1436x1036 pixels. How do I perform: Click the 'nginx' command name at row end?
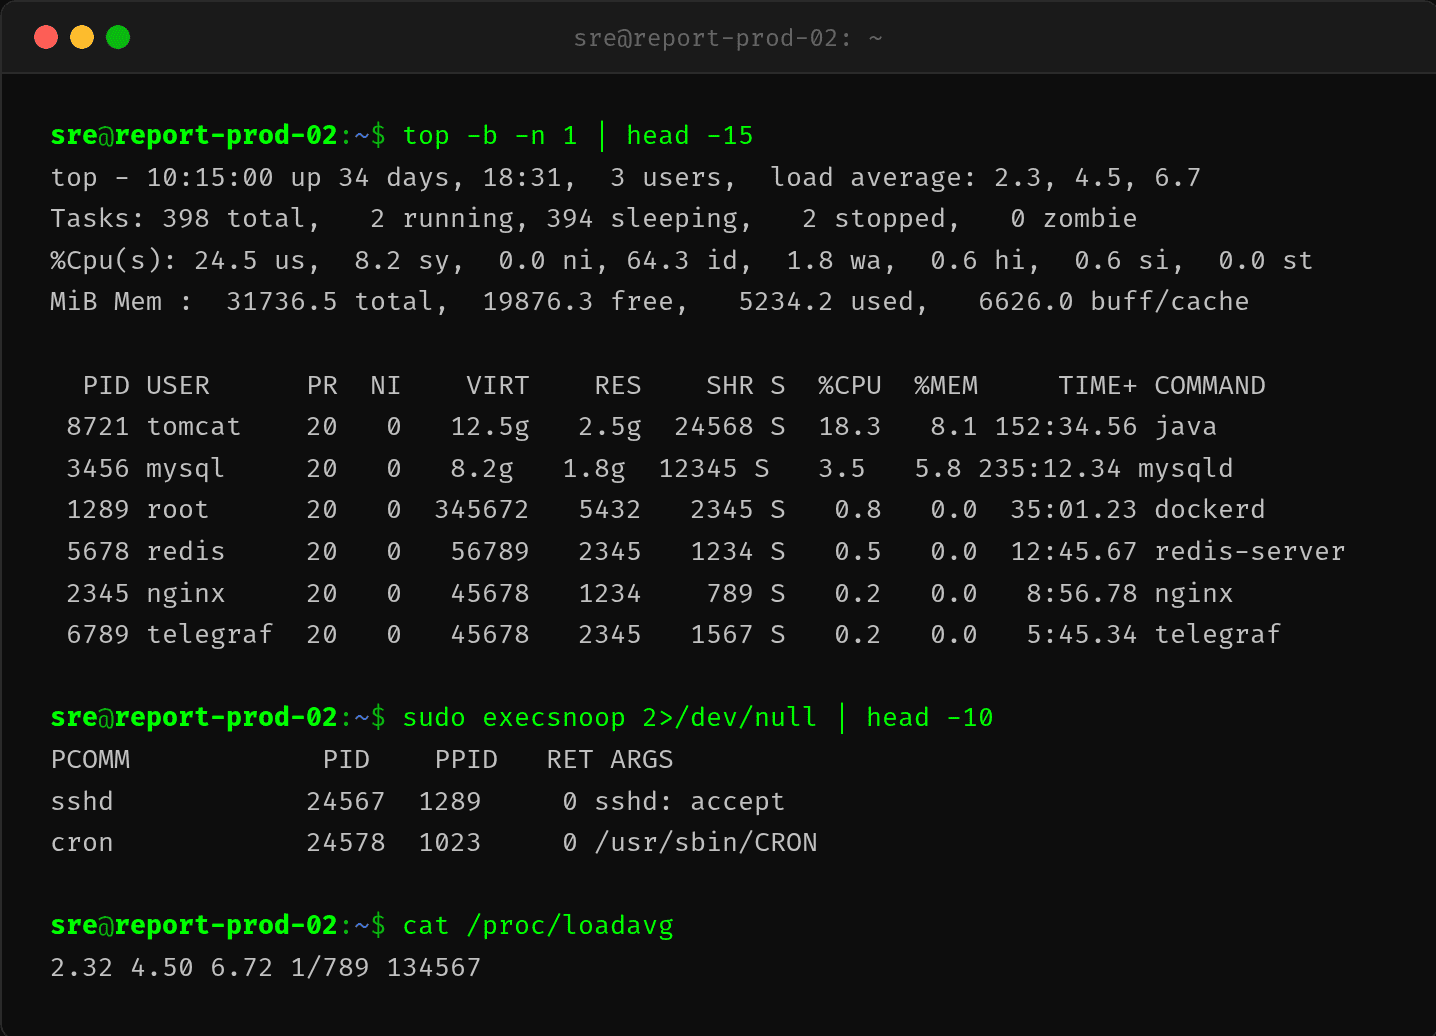tap(1194, 594)
